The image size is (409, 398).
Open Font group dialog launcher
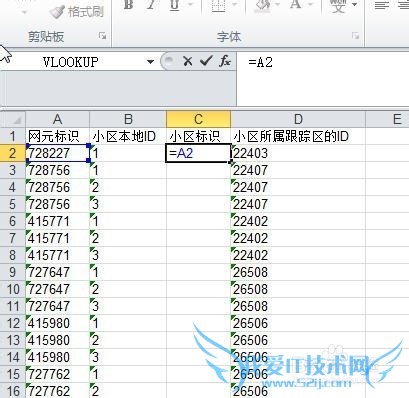(x=355, y=36)
